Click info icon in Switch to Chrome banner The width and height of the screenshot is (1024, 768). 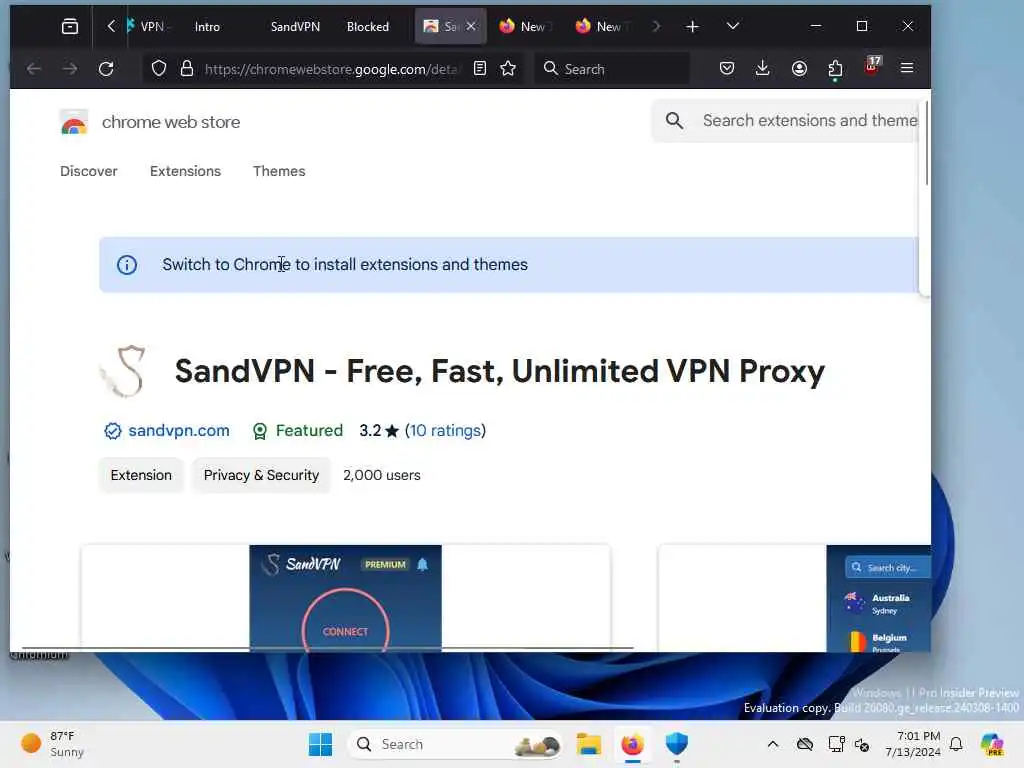(127, 264)
